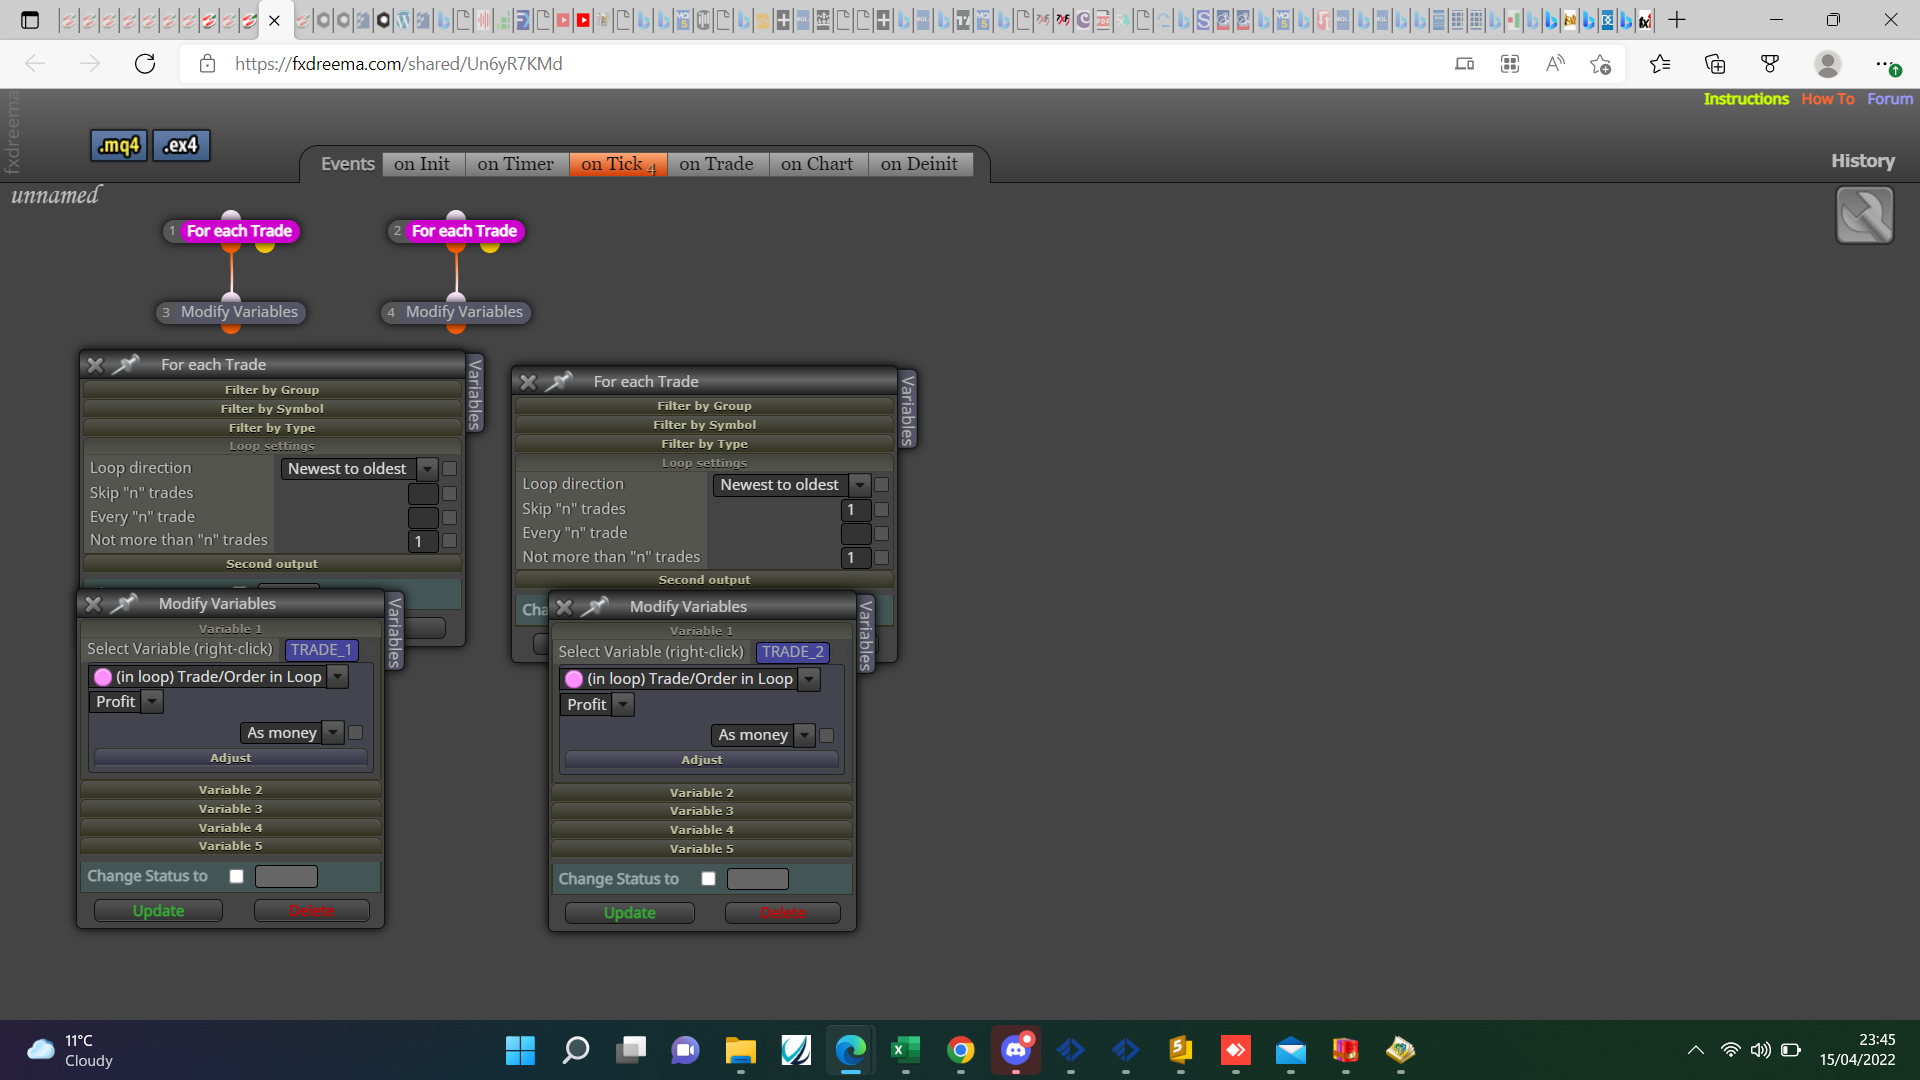Download the .ex4 file
Screen dimensions: 1920x1080
181,146
